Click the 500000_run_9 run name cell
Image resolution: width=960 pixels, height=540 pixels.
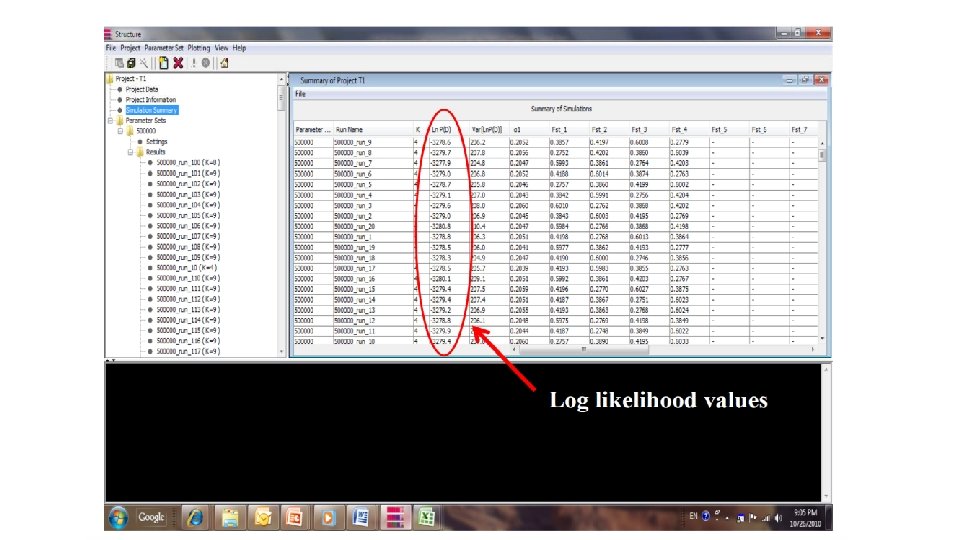click(x=373, y=142)
